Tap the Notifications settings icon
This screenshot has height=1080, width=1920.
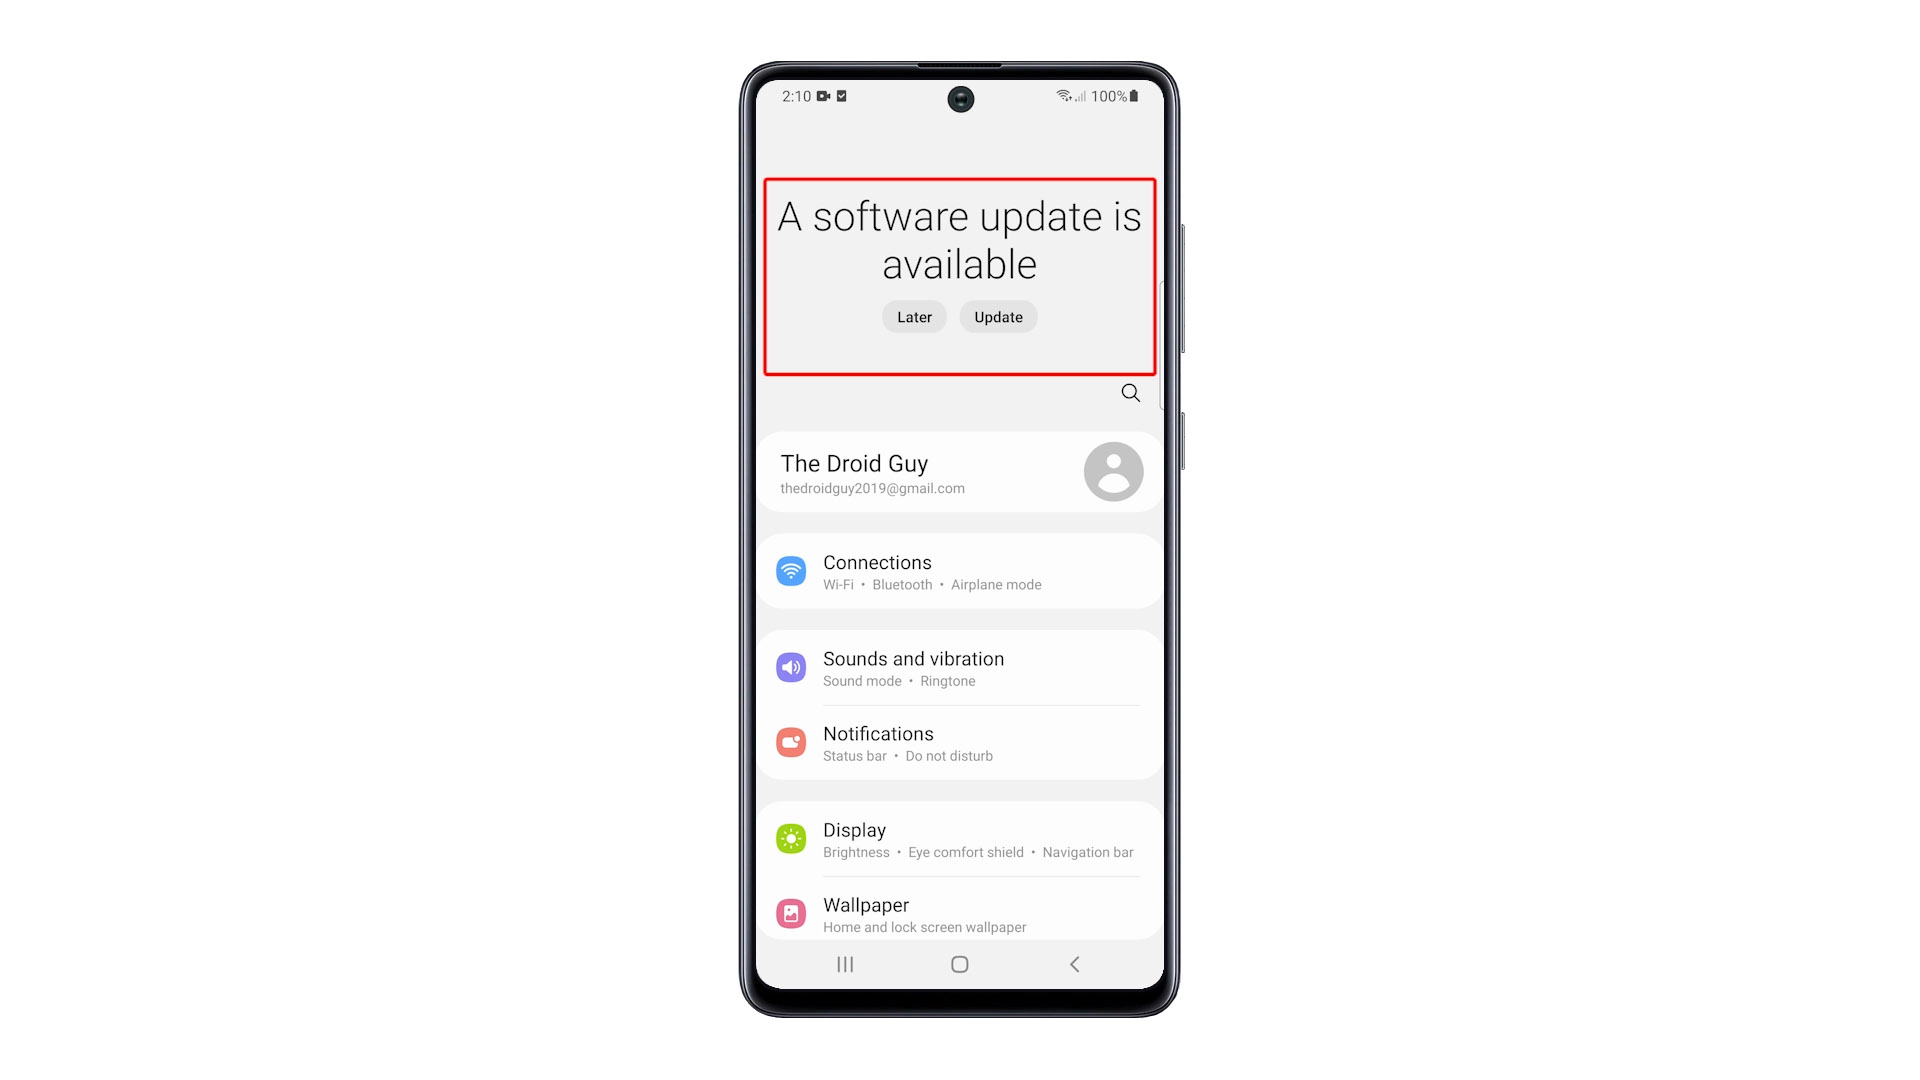[x=793, y=742]
